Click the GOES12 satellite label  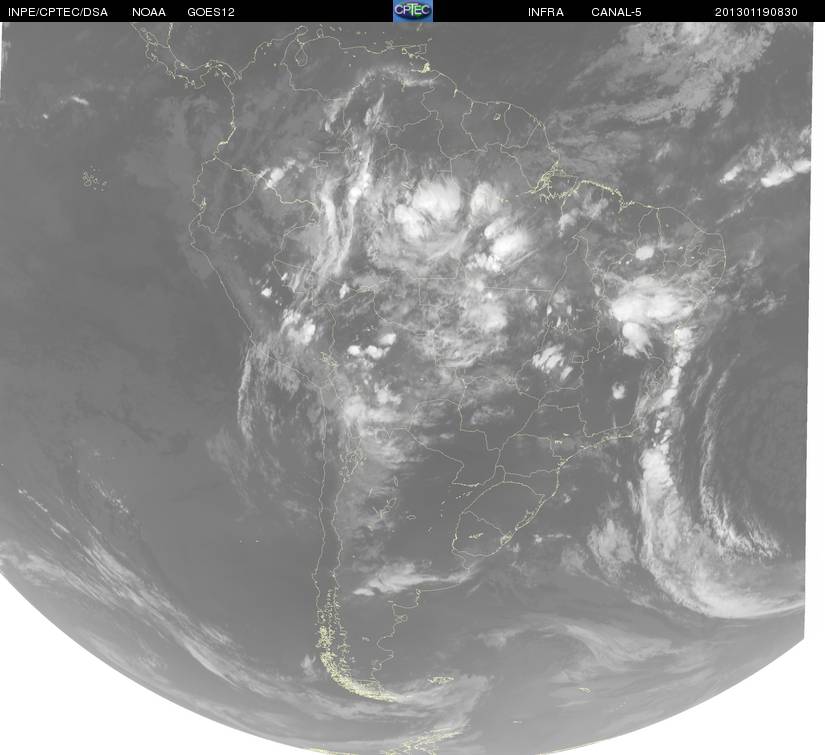pos(211,12)
